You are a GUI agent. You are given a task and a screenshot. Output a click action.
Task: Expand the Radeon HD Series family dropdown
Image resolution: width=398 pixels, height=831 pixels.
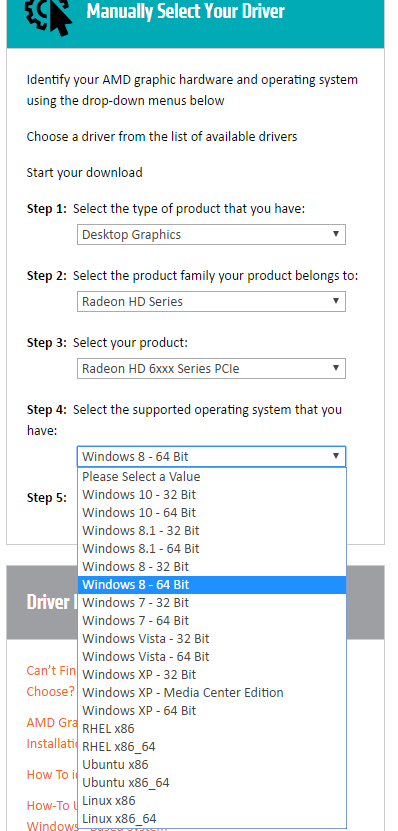(211, 302)
